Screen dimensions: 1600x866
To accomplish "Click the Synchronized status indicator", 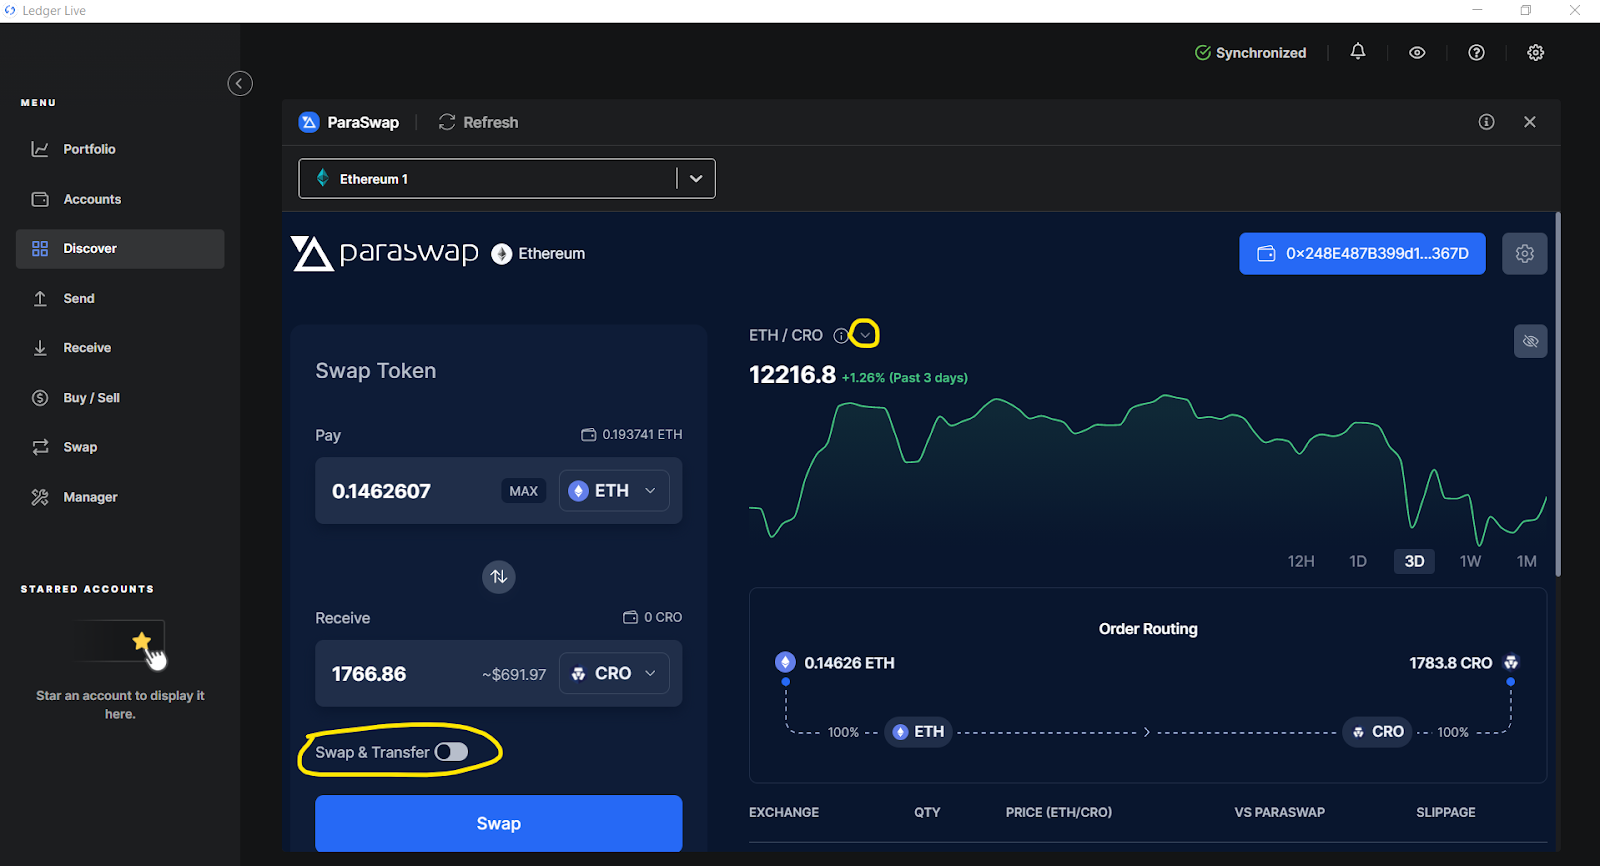I will click(x=1250, y=53).
